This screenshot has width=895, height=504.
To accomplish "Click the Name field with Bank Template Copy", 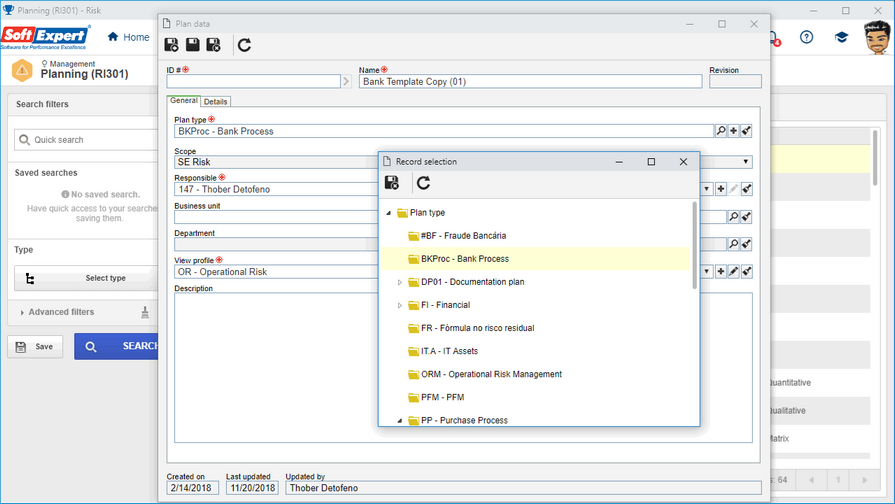I will coord(530,82).
